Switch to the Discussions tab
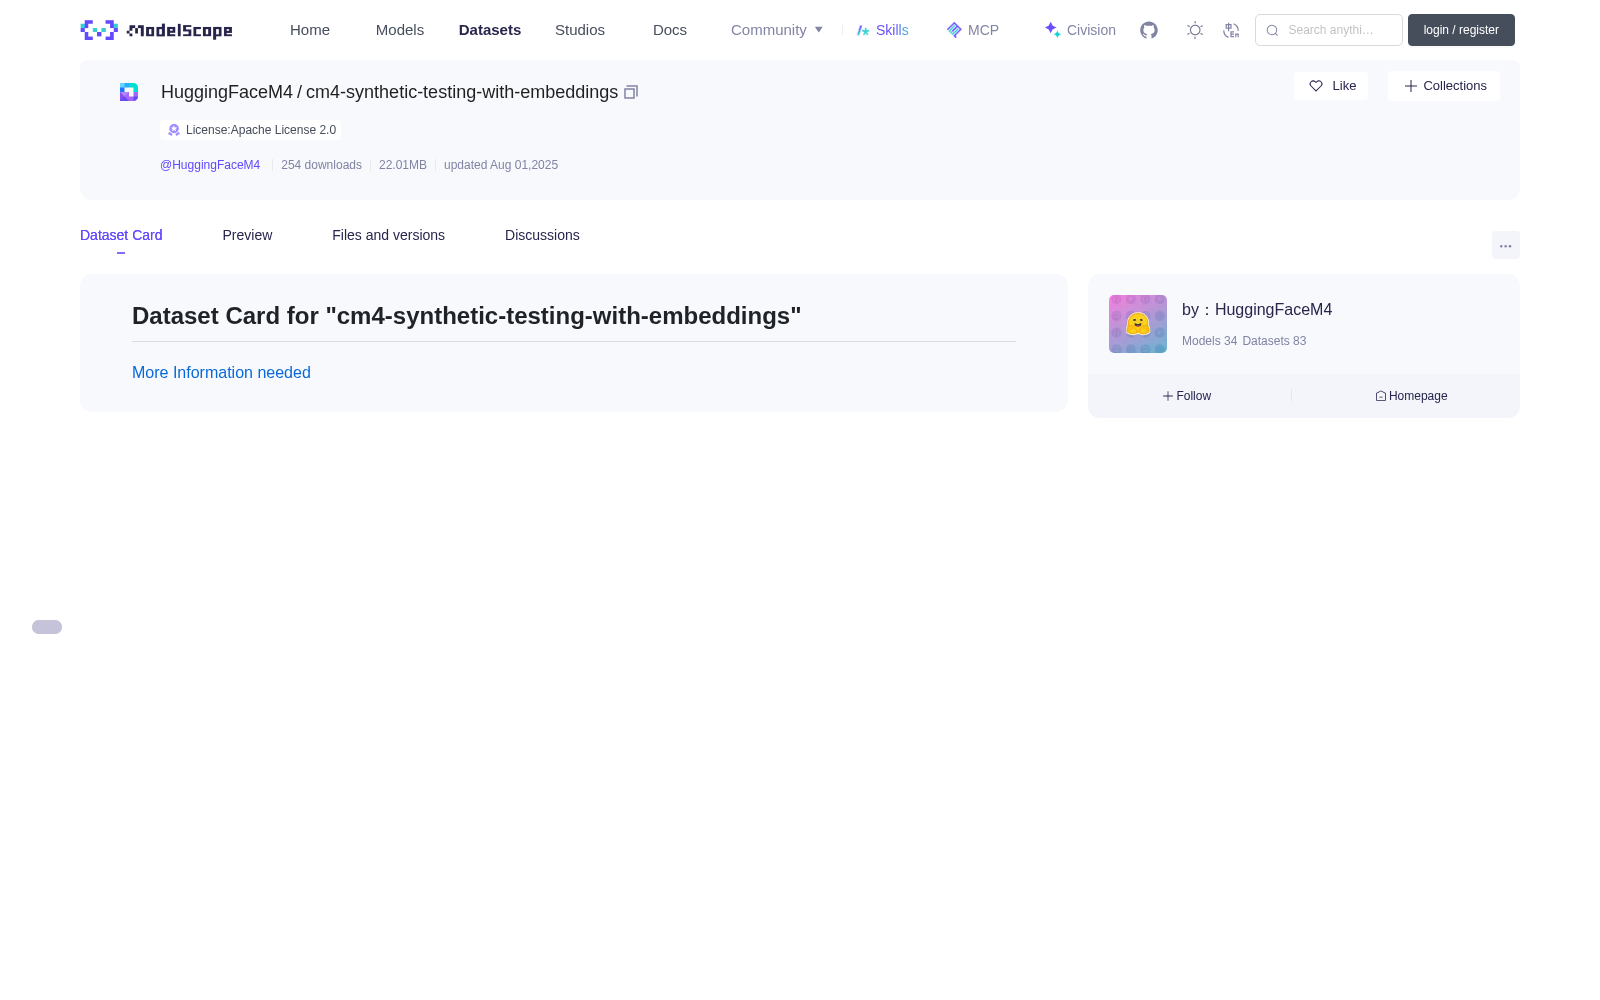The height and width of the screenshot is (1000, 1600). [x=542, y=235]
